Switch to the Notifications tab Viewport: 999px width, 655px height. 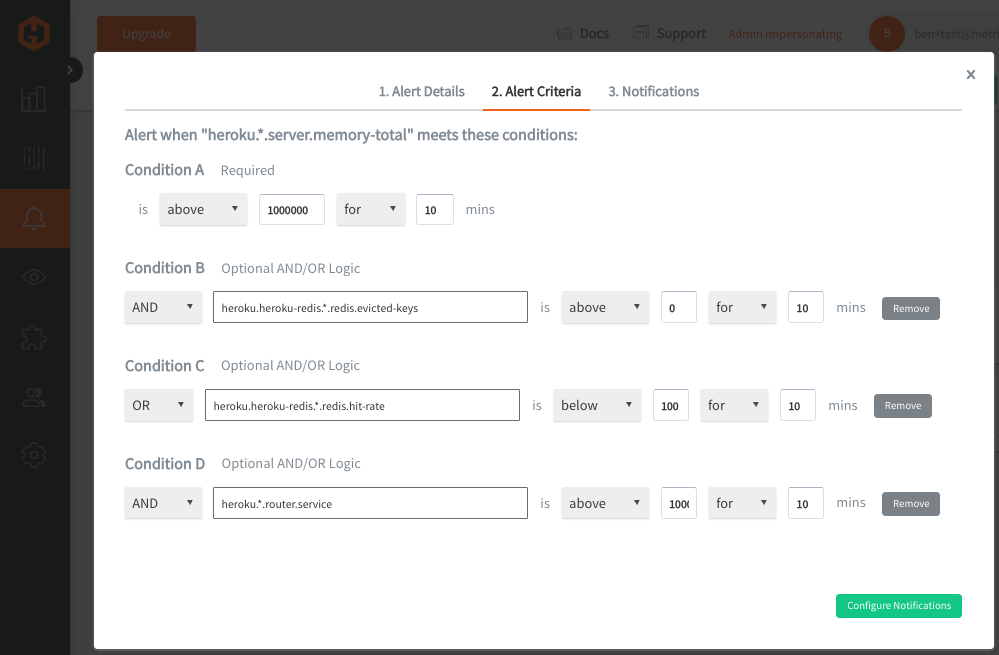654,92
